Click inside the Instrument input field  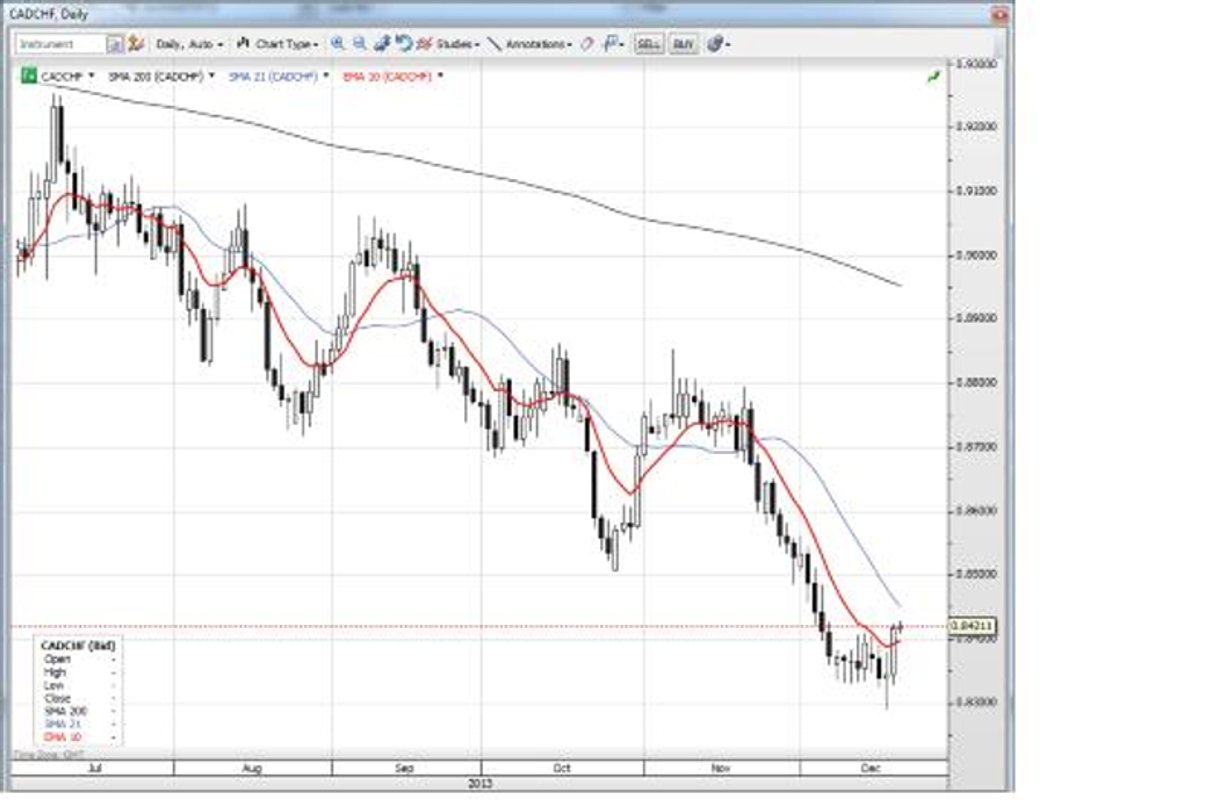click(x=60, y=44)
